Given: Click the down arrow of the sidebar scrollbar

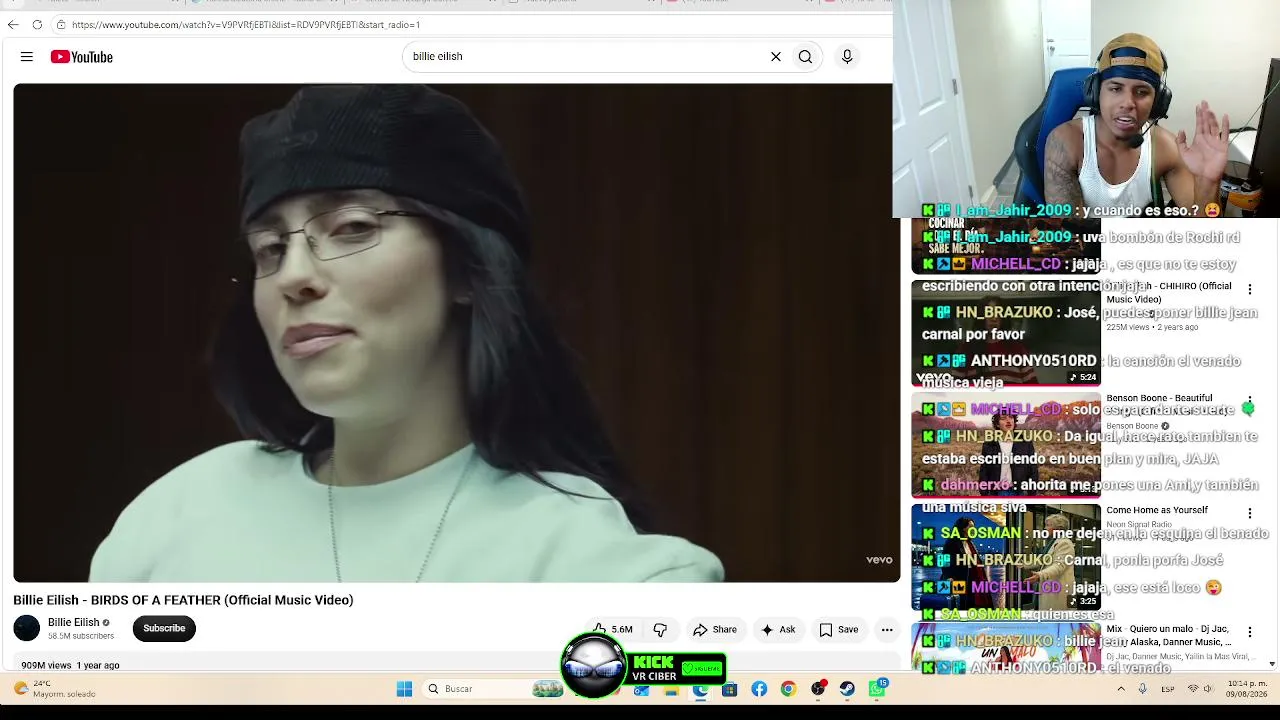Looking at the screenshot, I should [x=1272, y=664].
